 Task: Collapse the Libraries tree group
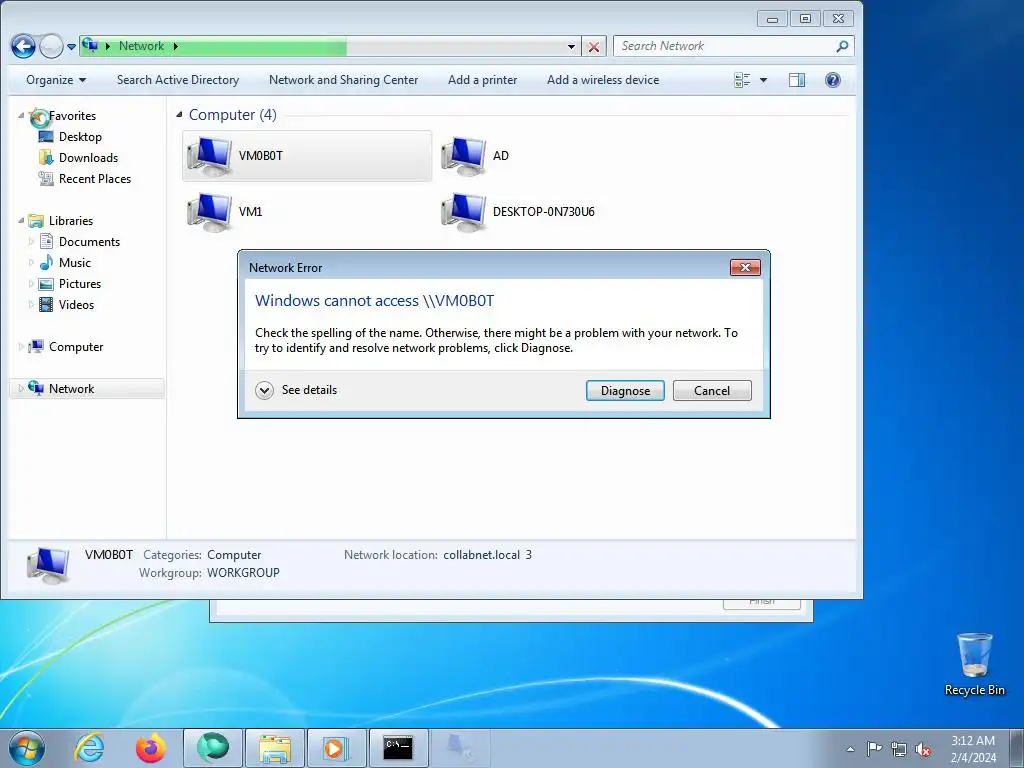click(22, 220)
